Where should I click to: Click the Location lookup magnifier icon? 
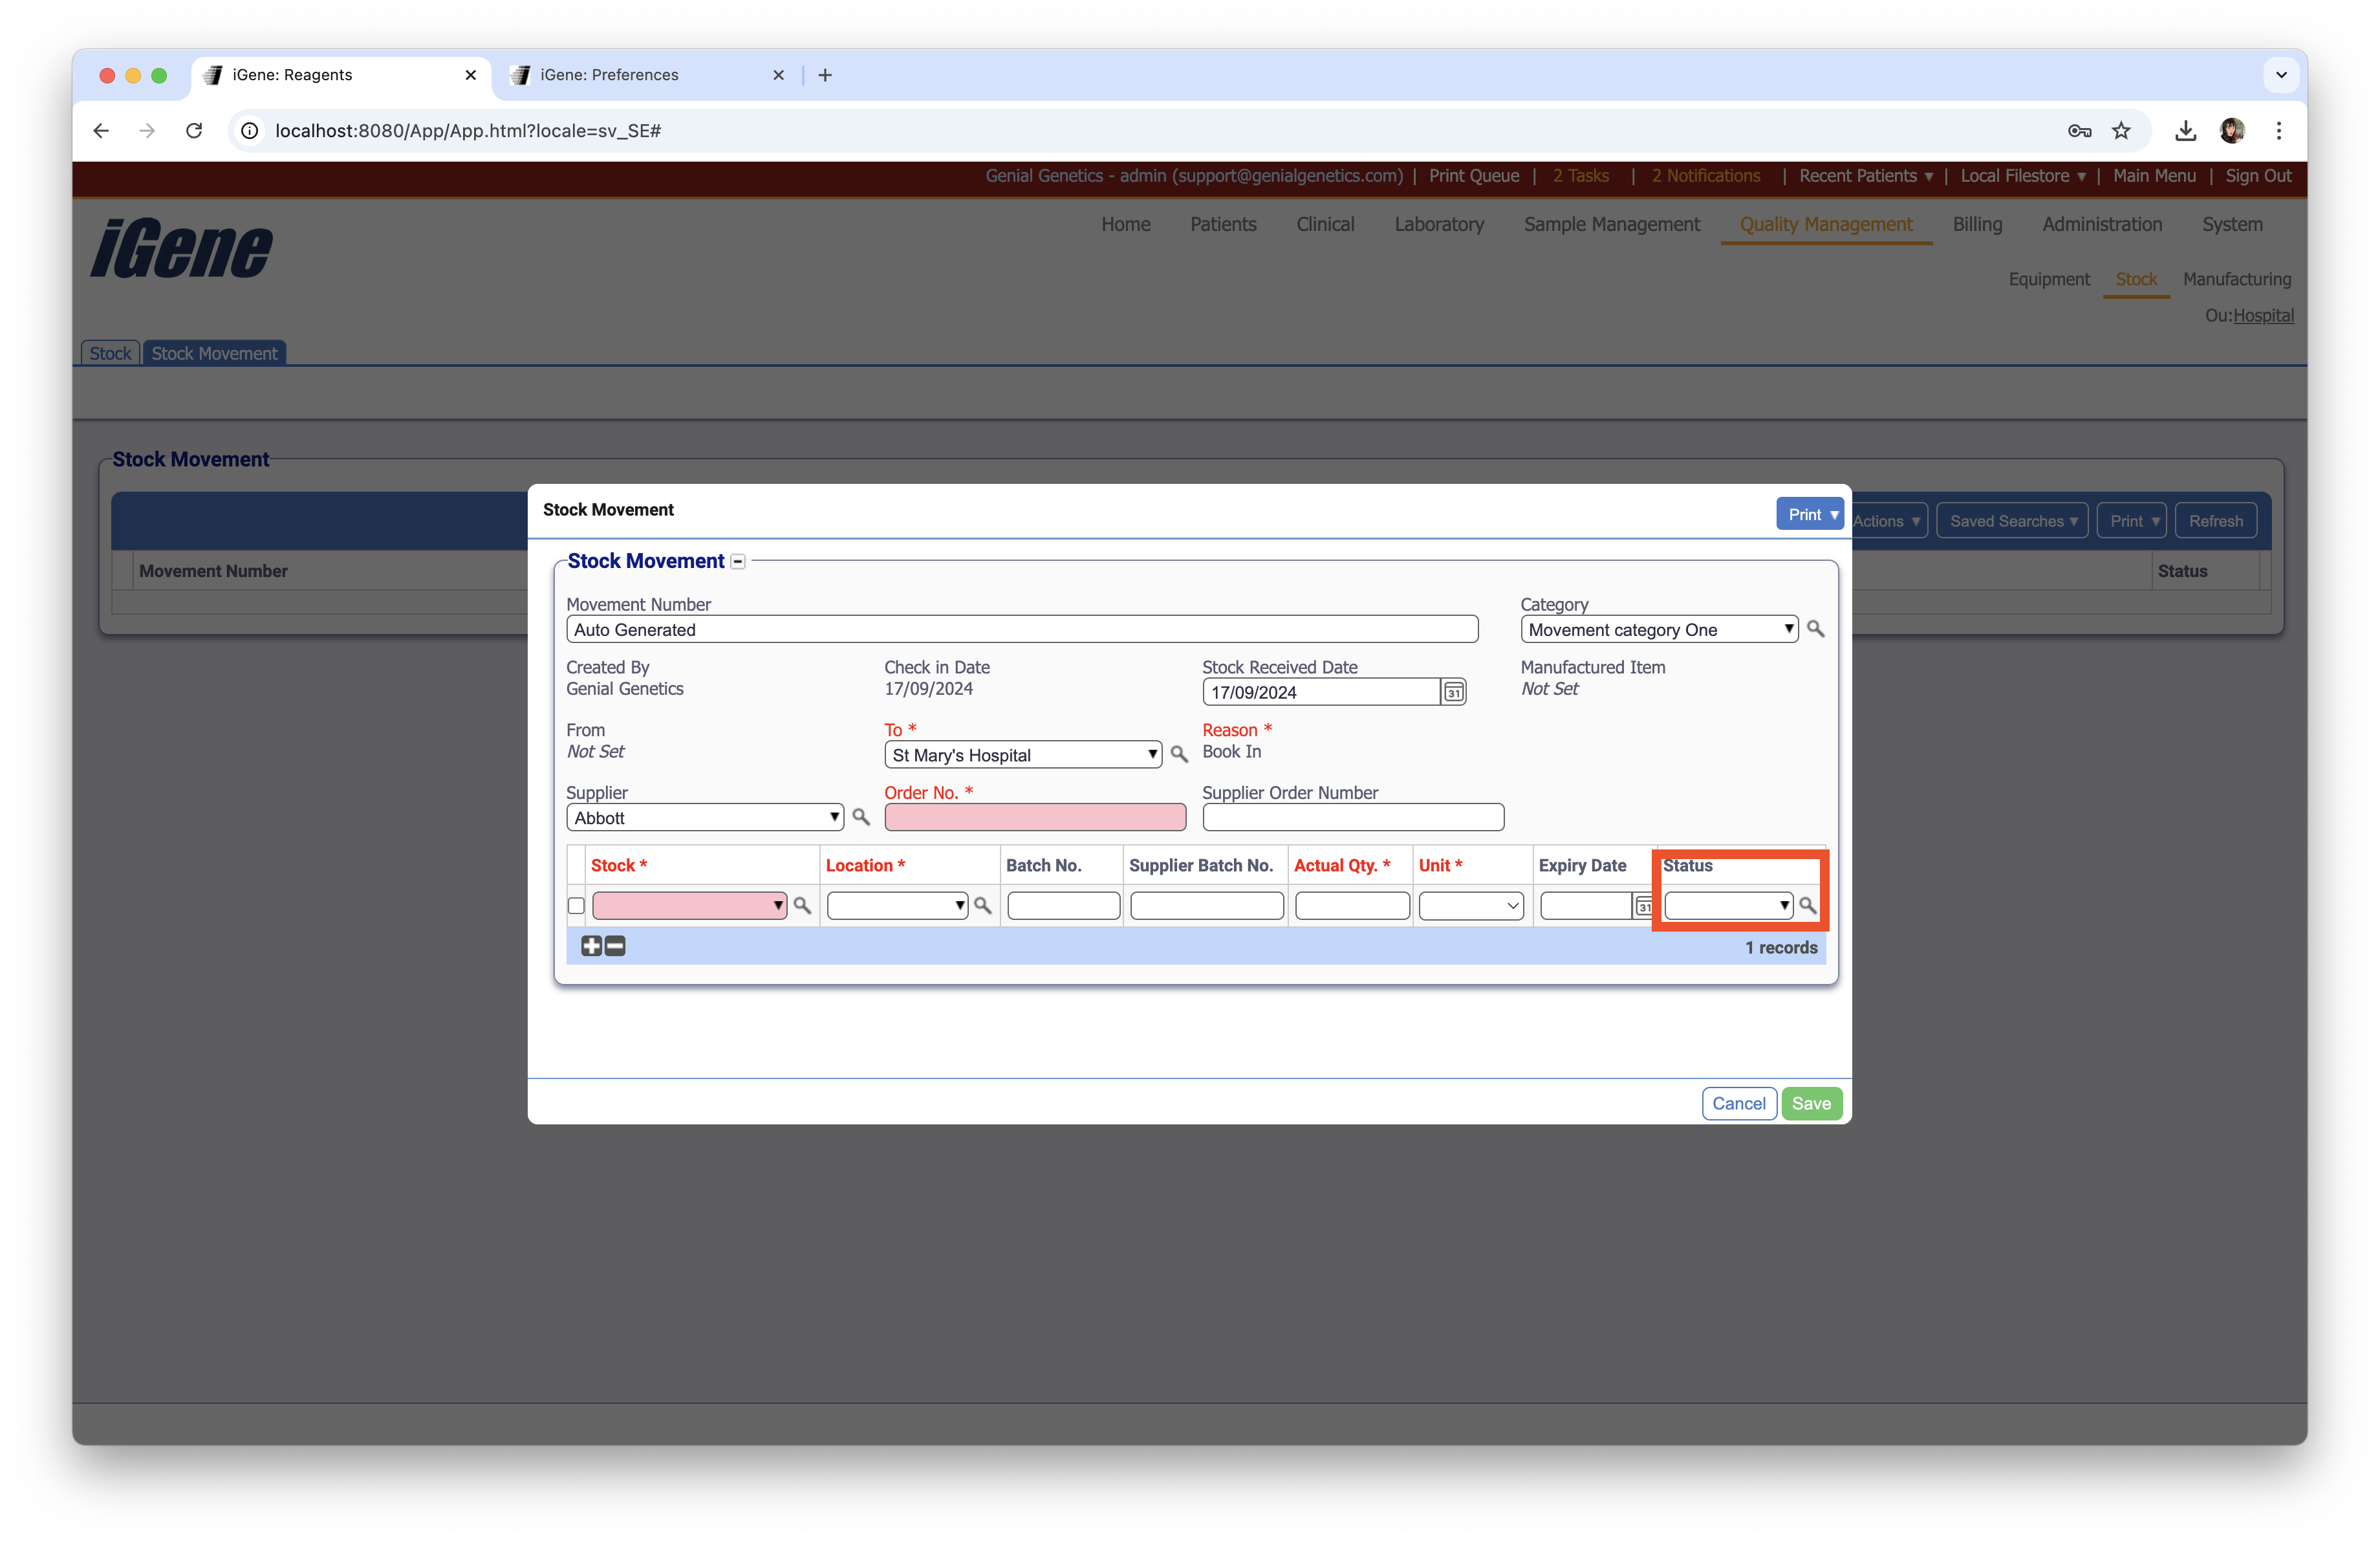982,905
